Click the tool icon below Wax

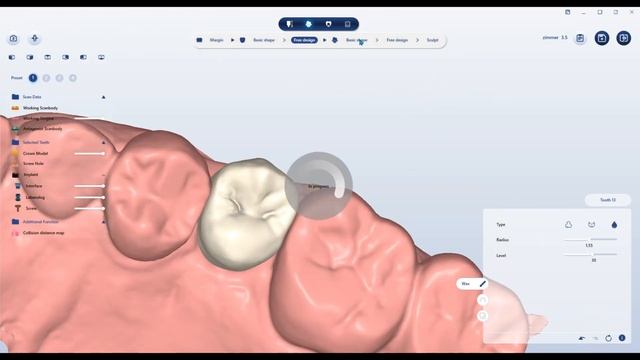tap(482, 300)
